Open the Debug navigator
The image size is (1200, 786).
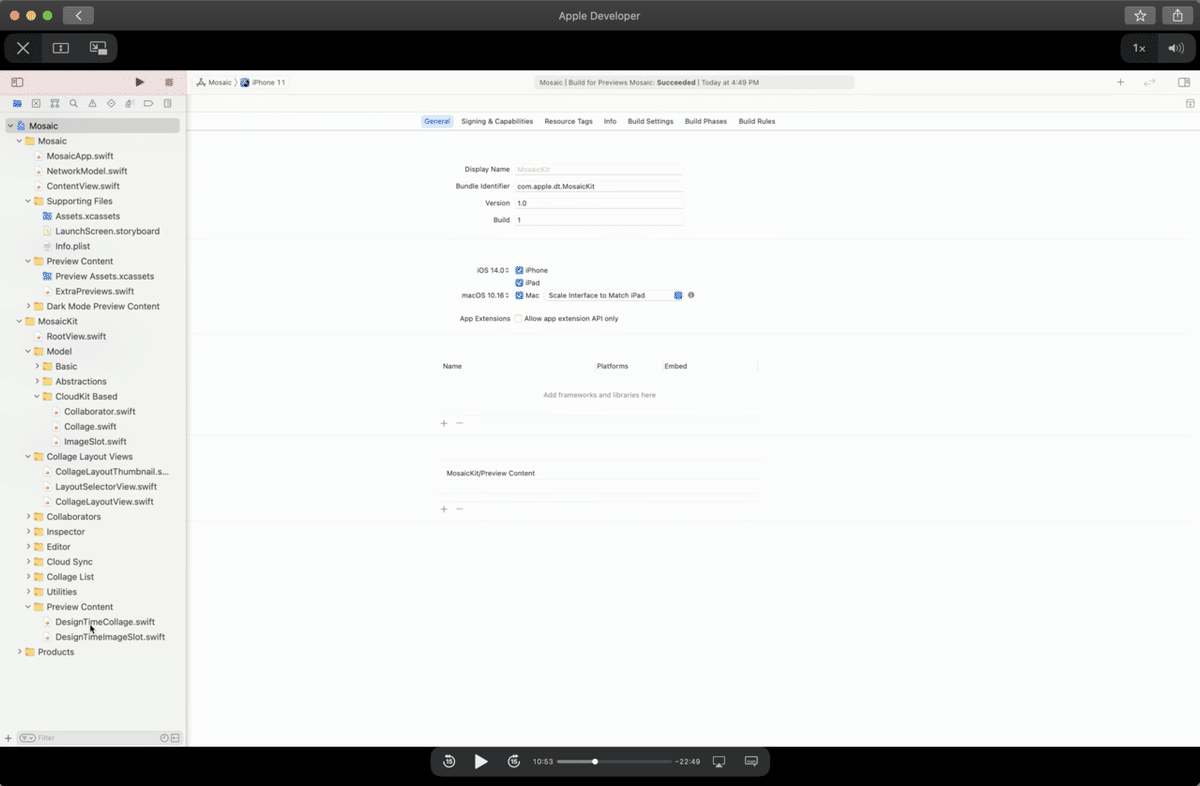130,103
